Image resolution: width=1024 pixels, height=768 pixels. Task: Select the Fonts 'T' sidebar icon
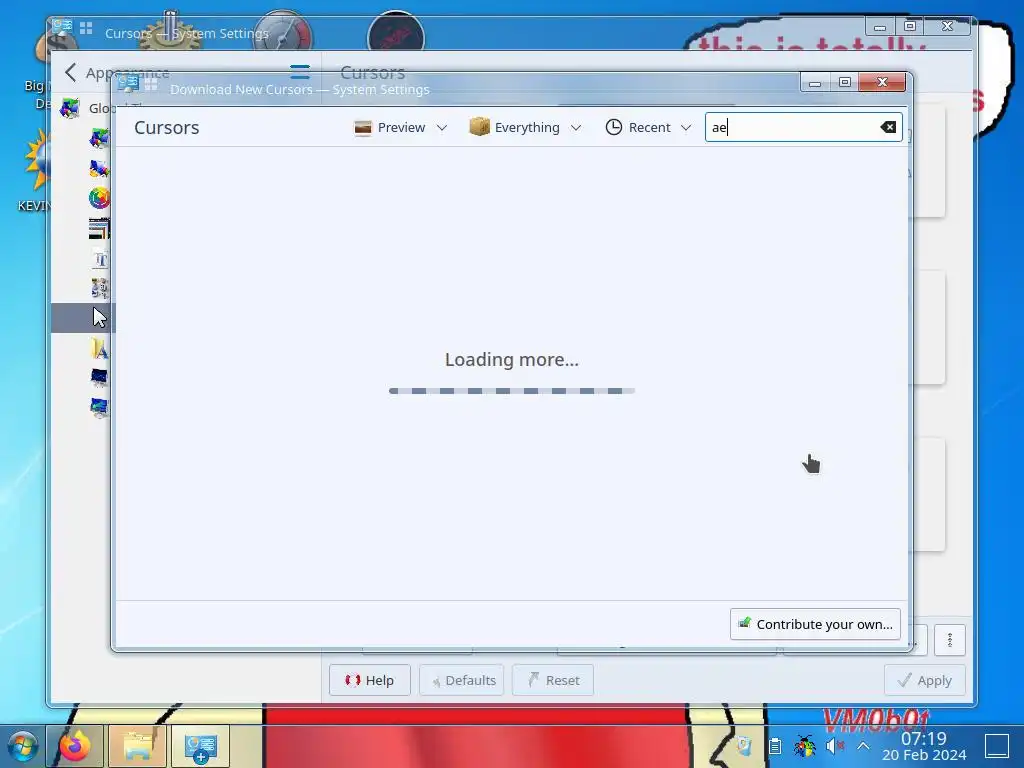point(100,259)
